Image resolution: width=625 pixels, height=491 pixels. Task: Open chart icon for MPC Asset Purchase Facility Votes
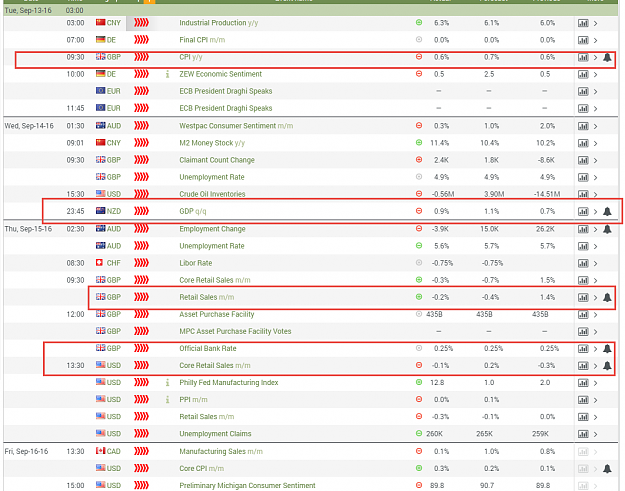click(583, 332)
